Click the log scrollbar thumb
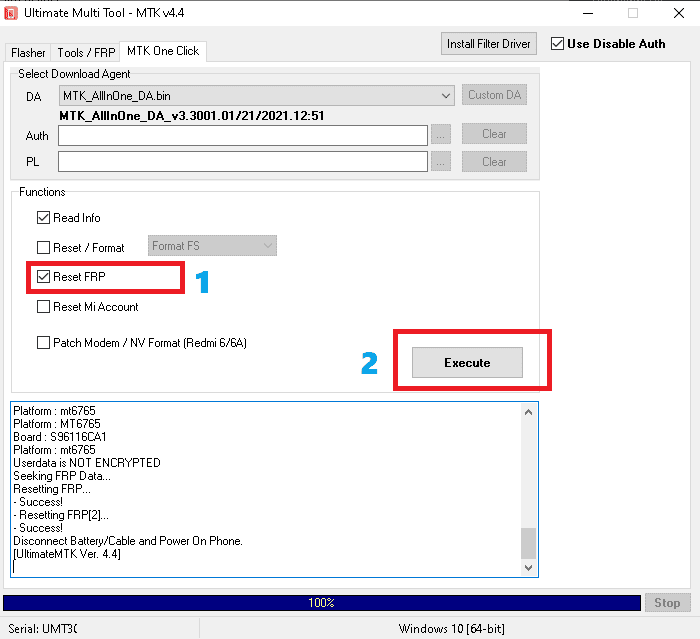The height and width of the screenshot is (639, 700). pos(529,543)
